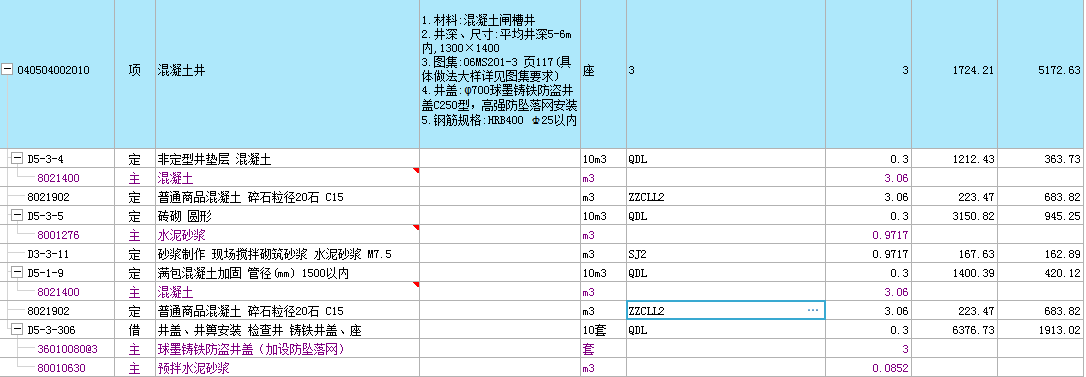Collapse the 040504002010 item row
Screen dimensions: 1086x377
coord(8,70)
